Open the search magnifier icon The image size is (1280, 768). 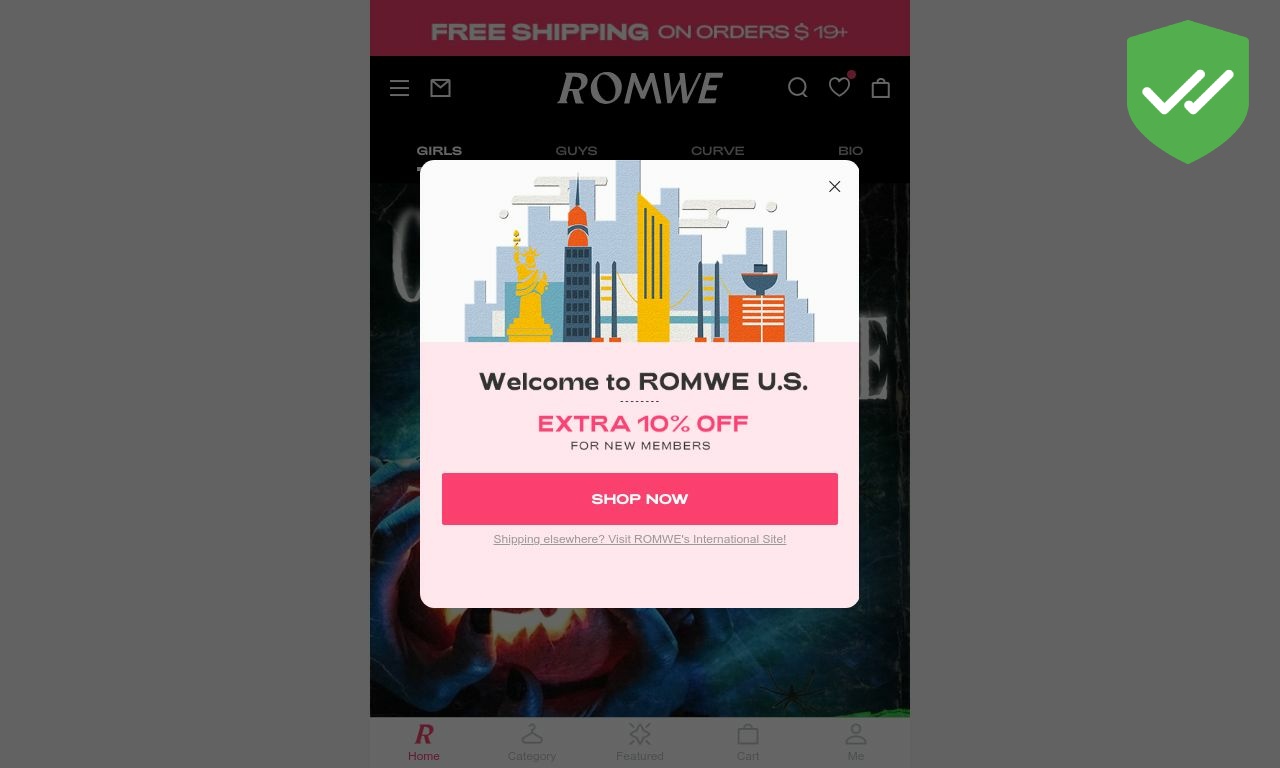(797, 88)
